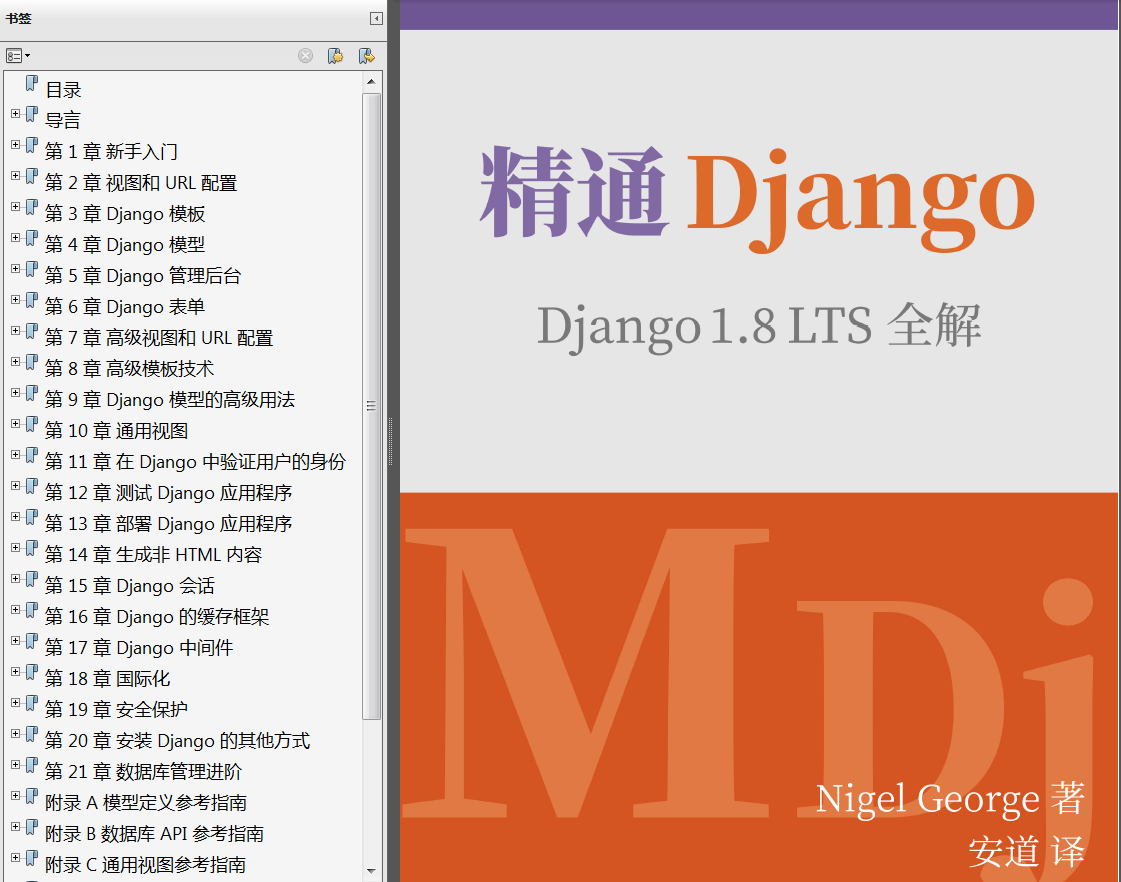Click the bookmarks scrollbar up arrow
Screen dimensions: 1121x882
point(371,81)
